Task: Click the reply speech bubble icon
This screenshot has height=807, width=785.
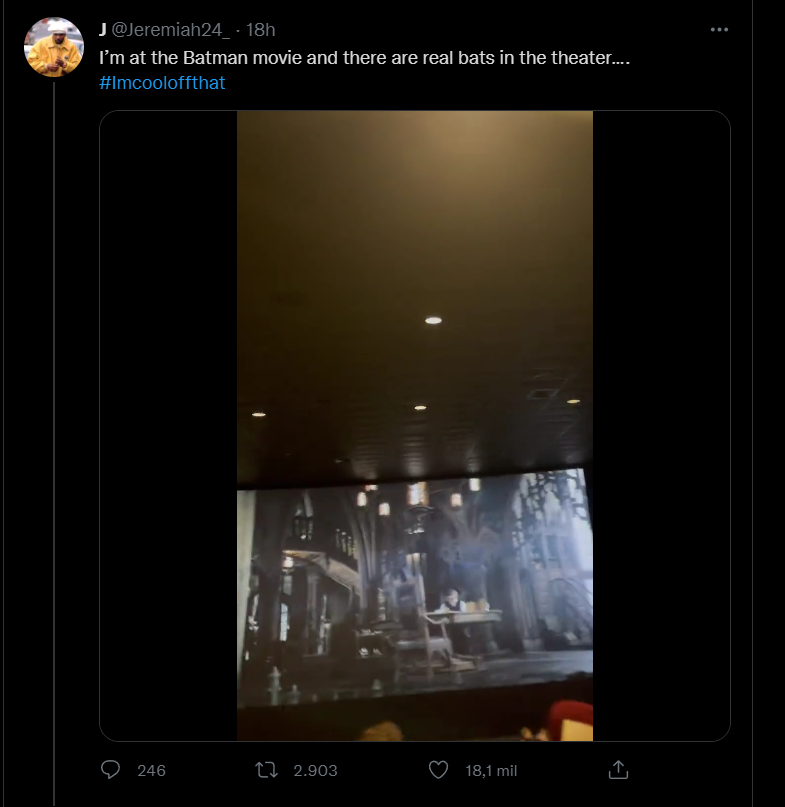Action: [x=112, y=770]
